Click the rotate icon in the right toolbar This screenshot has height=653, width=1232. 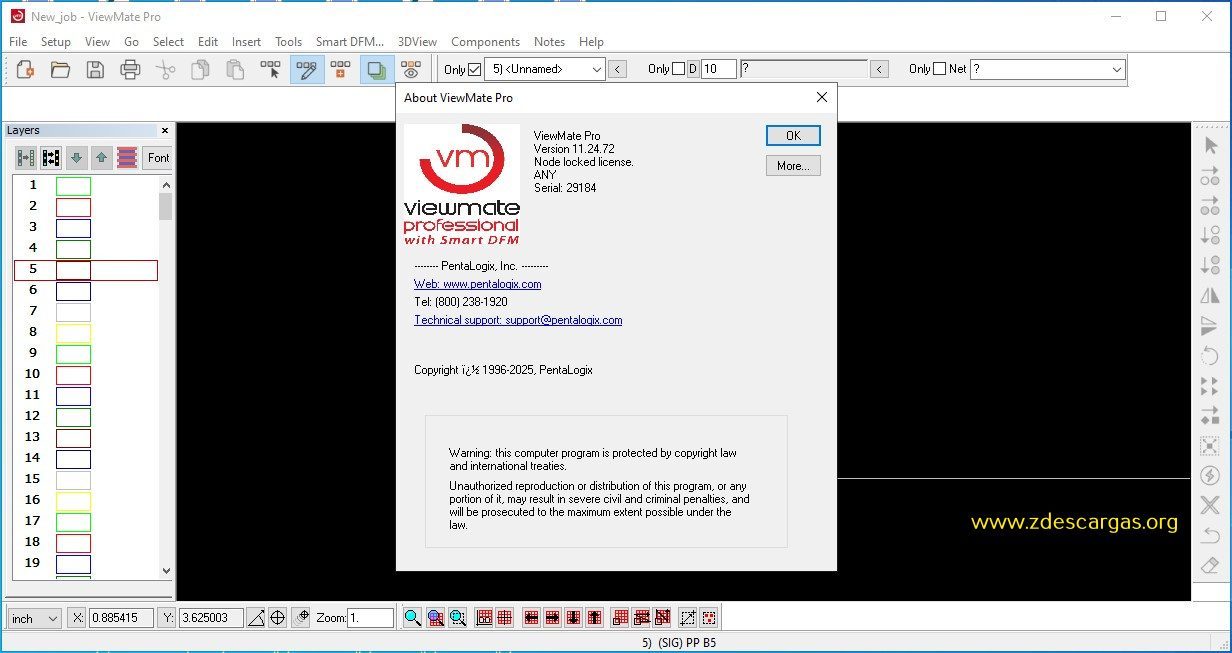(1210, 356)
